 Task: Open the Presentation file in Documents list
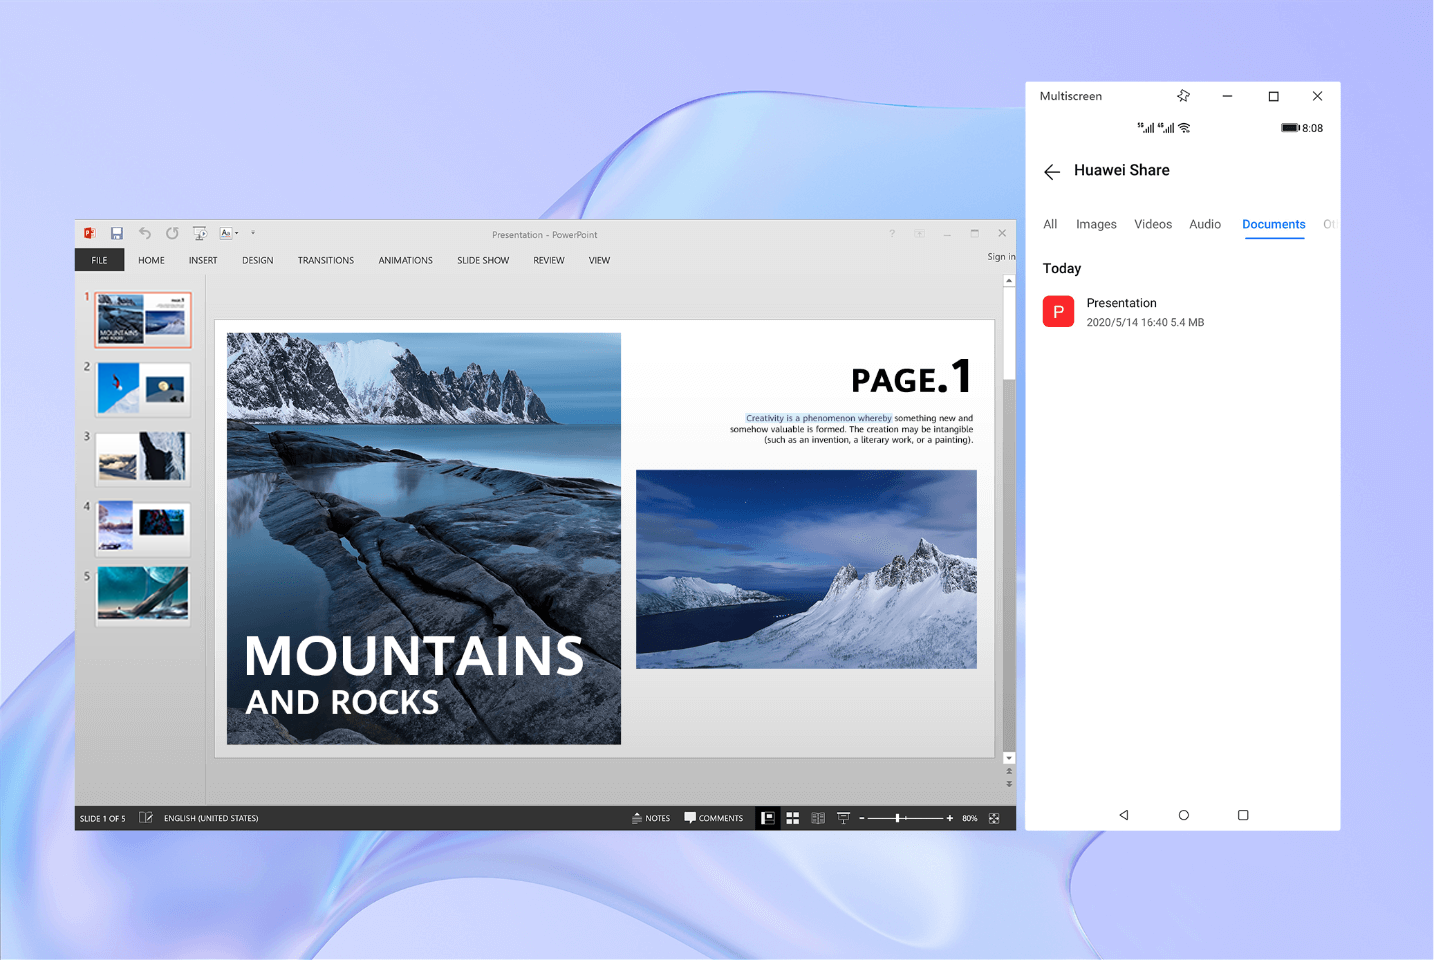tap(1121, 311)
